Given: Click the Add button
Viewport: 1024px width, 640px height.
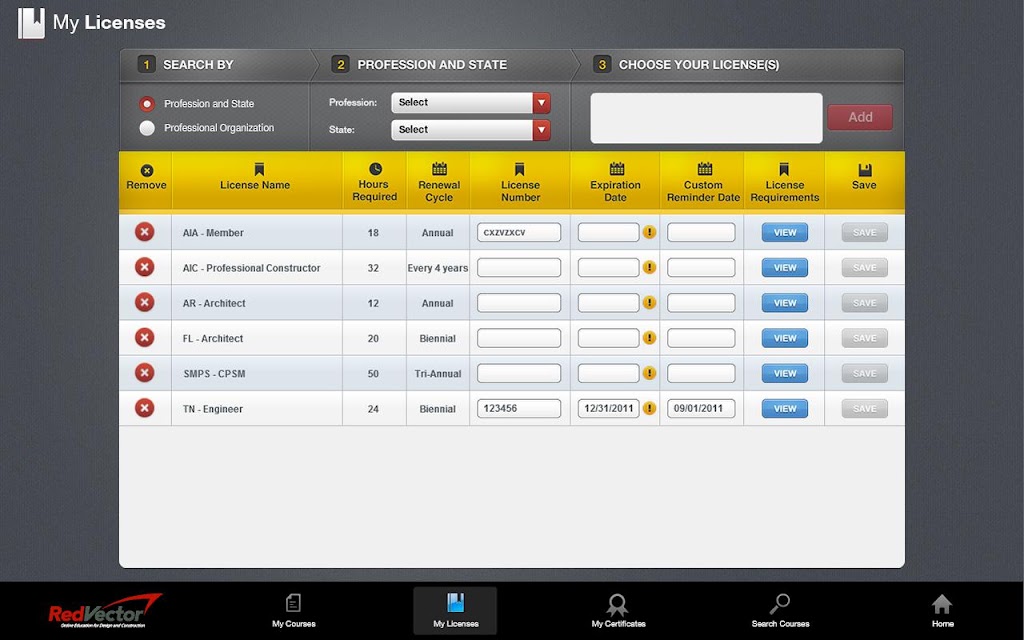Looking at the screenshot, I should [860, 118].
